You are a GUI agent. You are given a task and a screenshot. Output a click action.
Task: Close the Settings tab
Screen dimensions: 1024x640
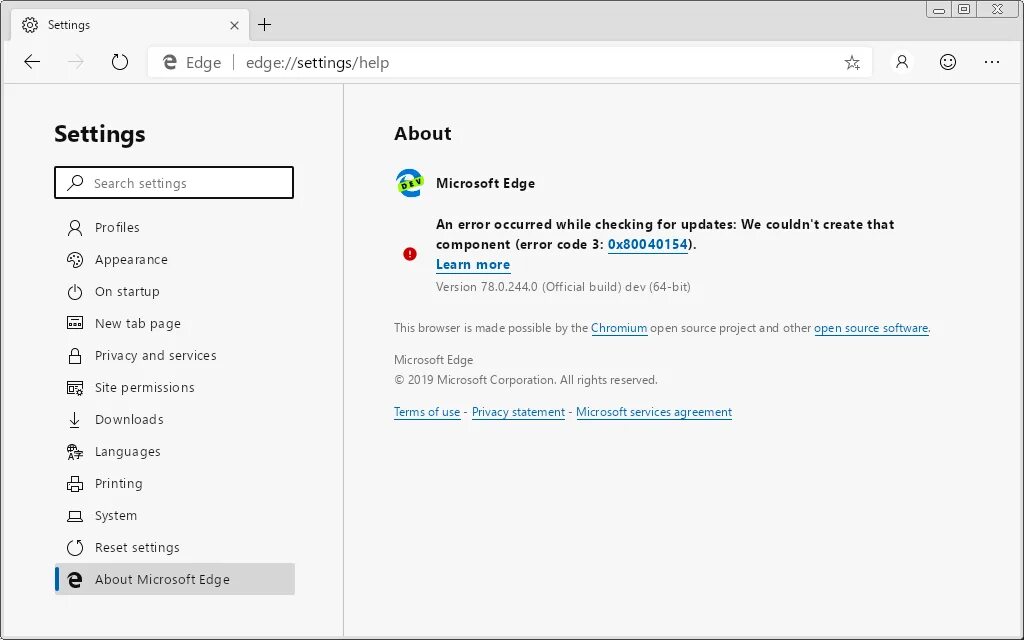234,25
